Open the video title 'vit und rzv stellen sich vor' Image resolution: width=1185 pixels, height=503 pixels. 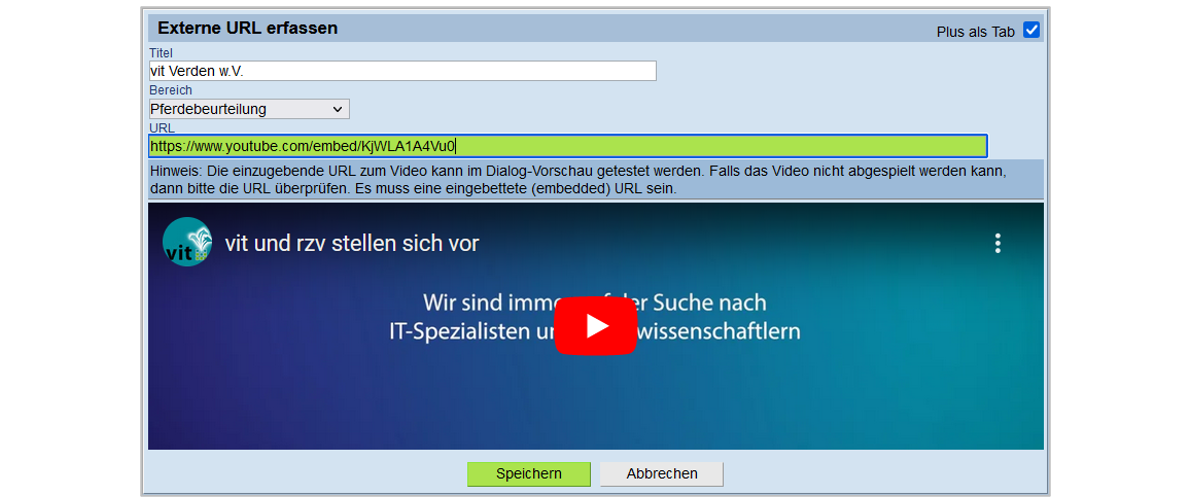coord(351,243)
